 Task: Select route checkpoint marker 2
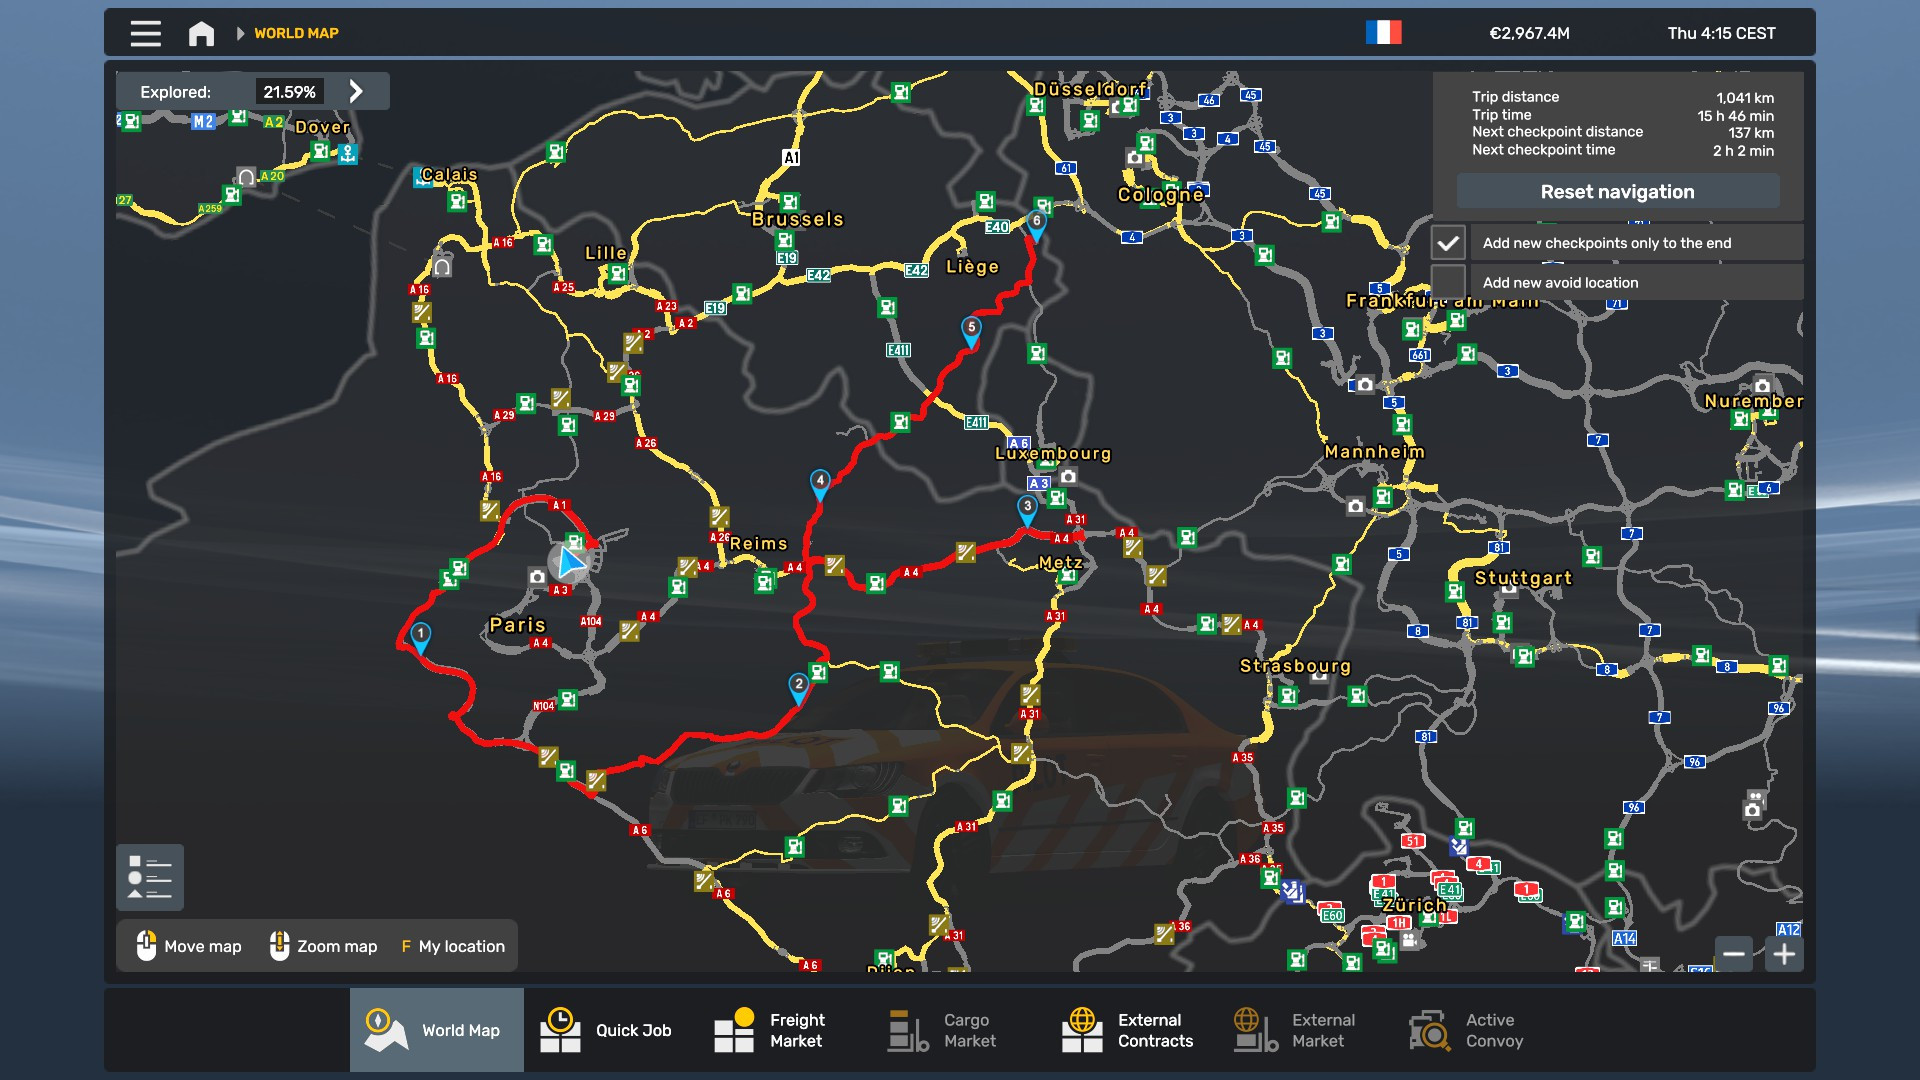pyautogui.click(x=798, y=686)
